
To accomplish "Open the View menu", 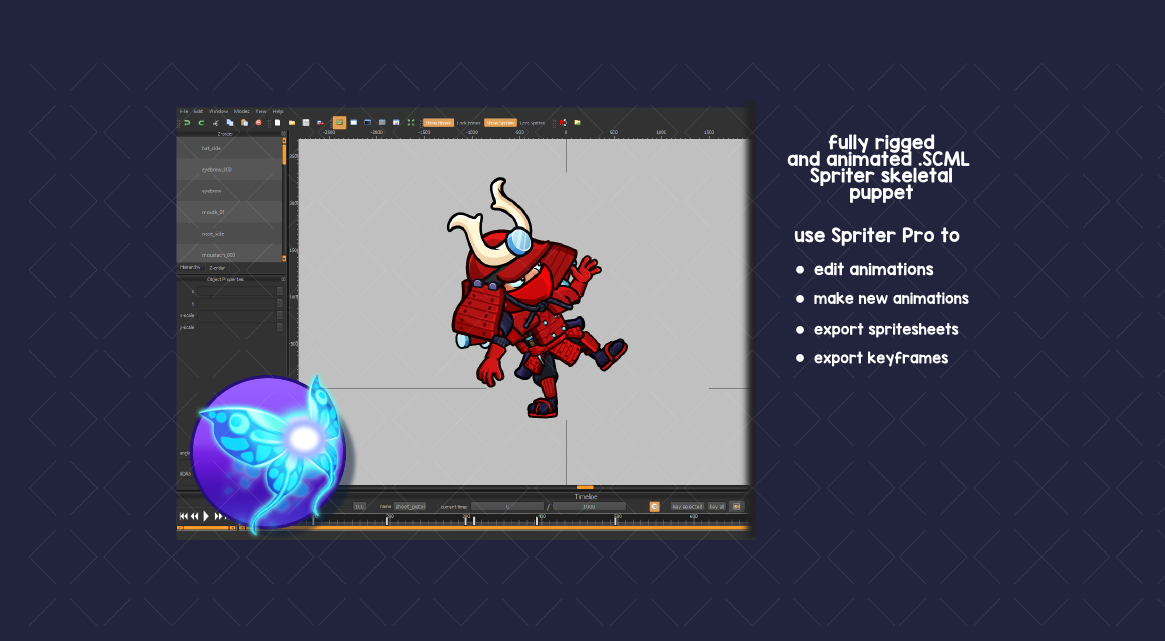I will [261, 111].
